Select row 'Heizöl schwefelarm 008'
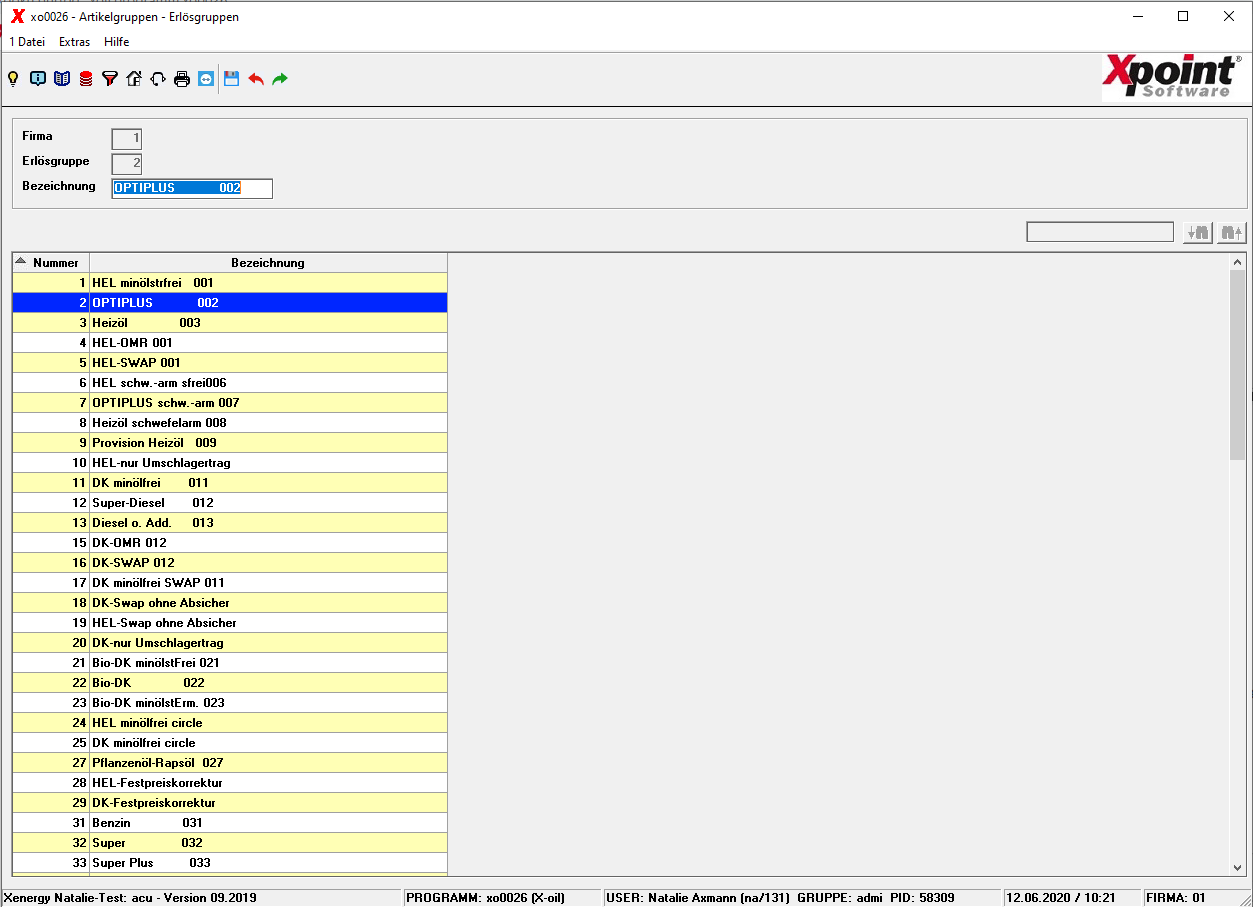Image resolution: width=1253 pixels, height=907 pixels. [230, 423]
